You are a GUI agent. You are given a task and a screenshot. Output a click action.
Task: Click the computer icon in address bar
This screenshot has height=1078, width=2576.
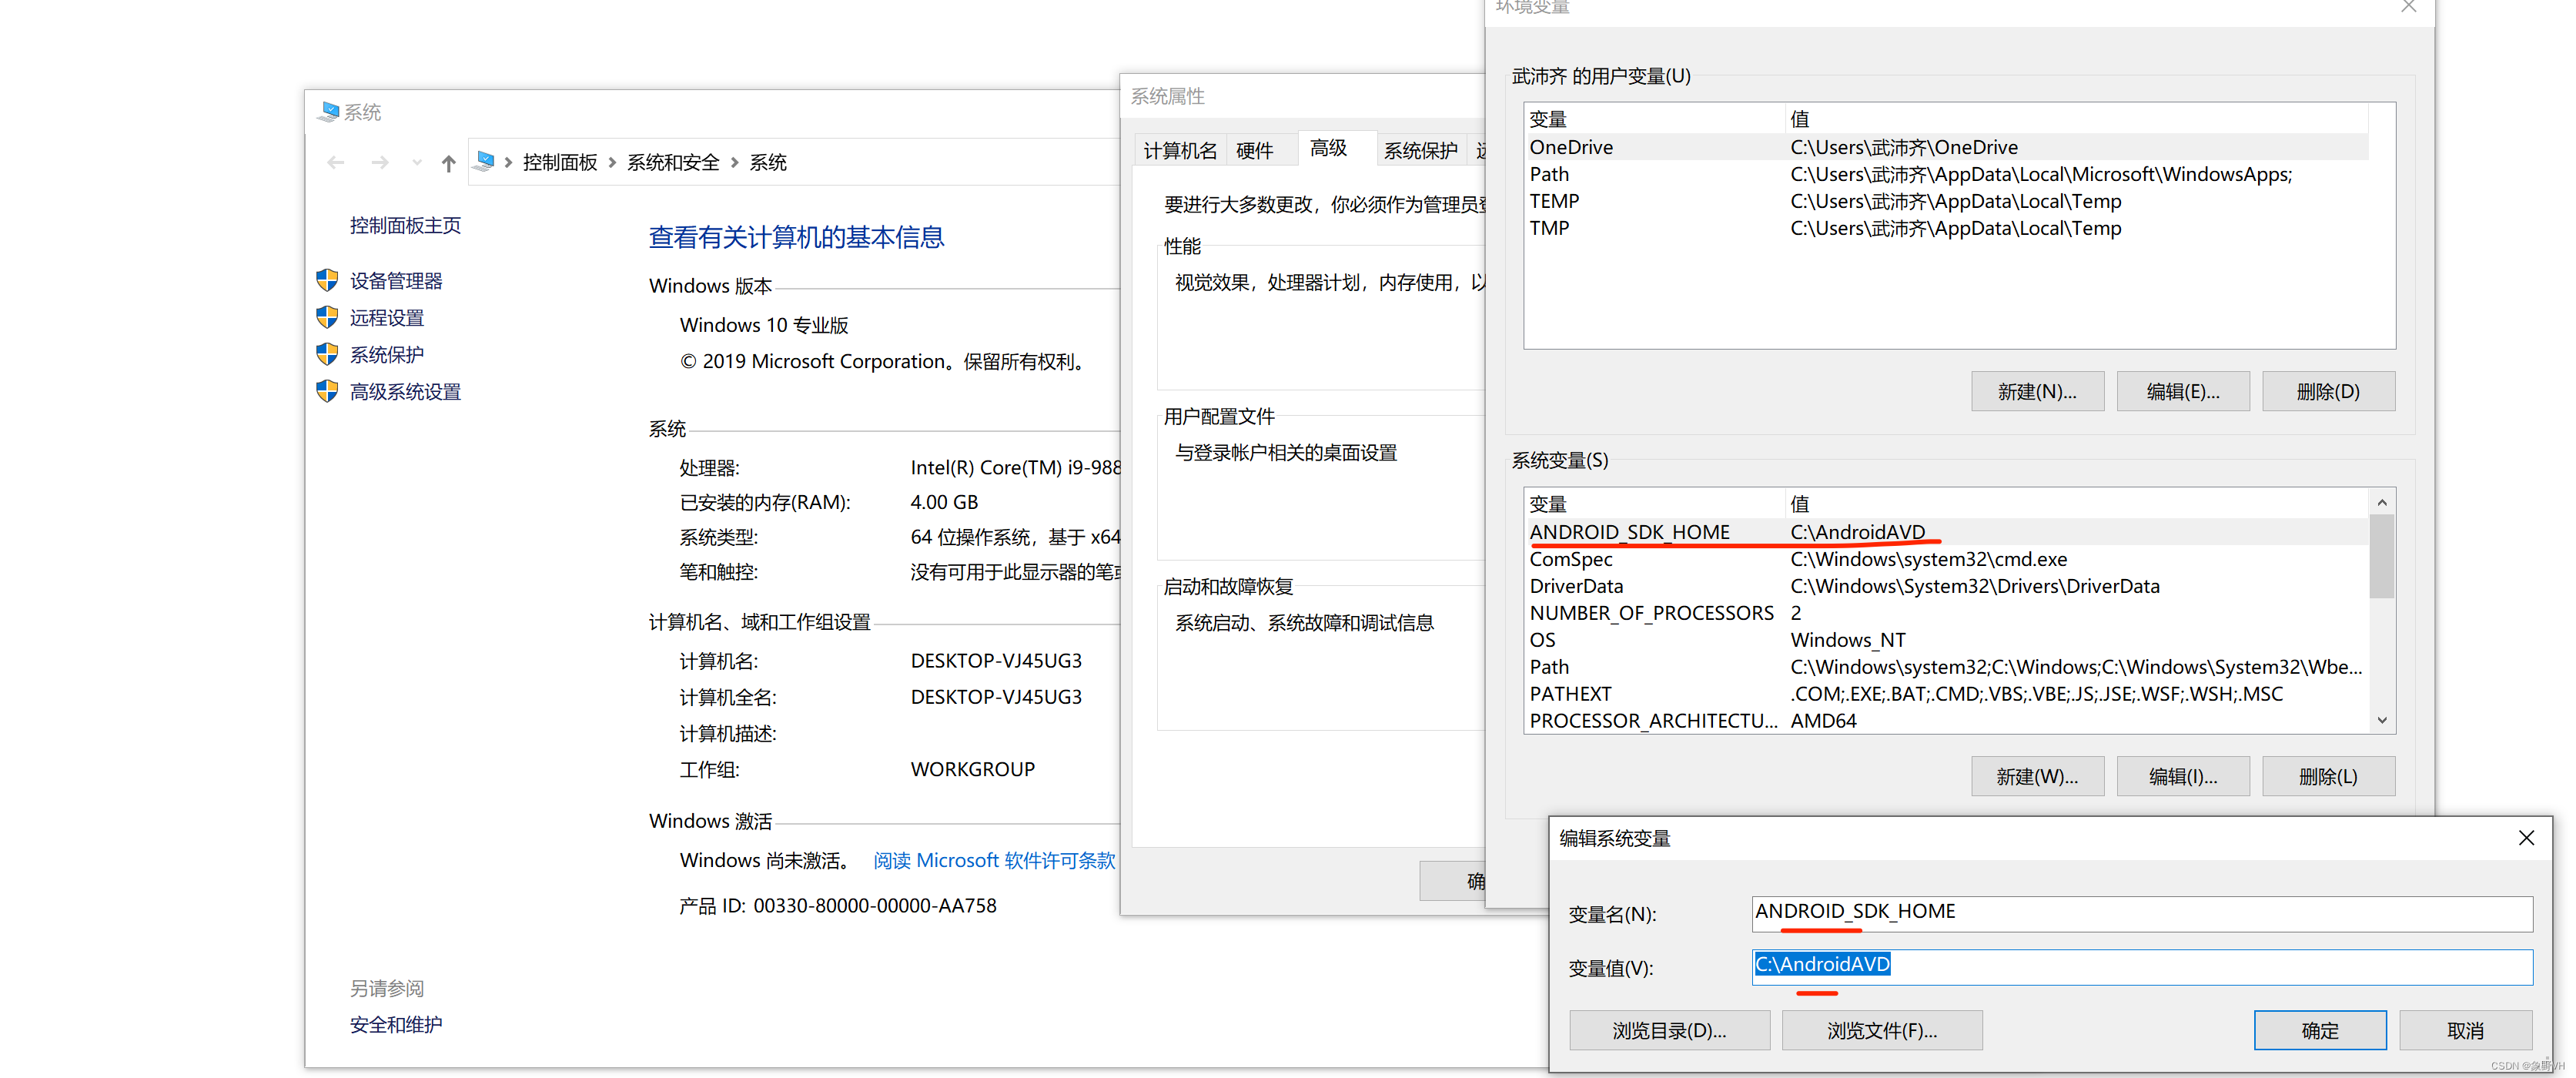click(486, 161)
